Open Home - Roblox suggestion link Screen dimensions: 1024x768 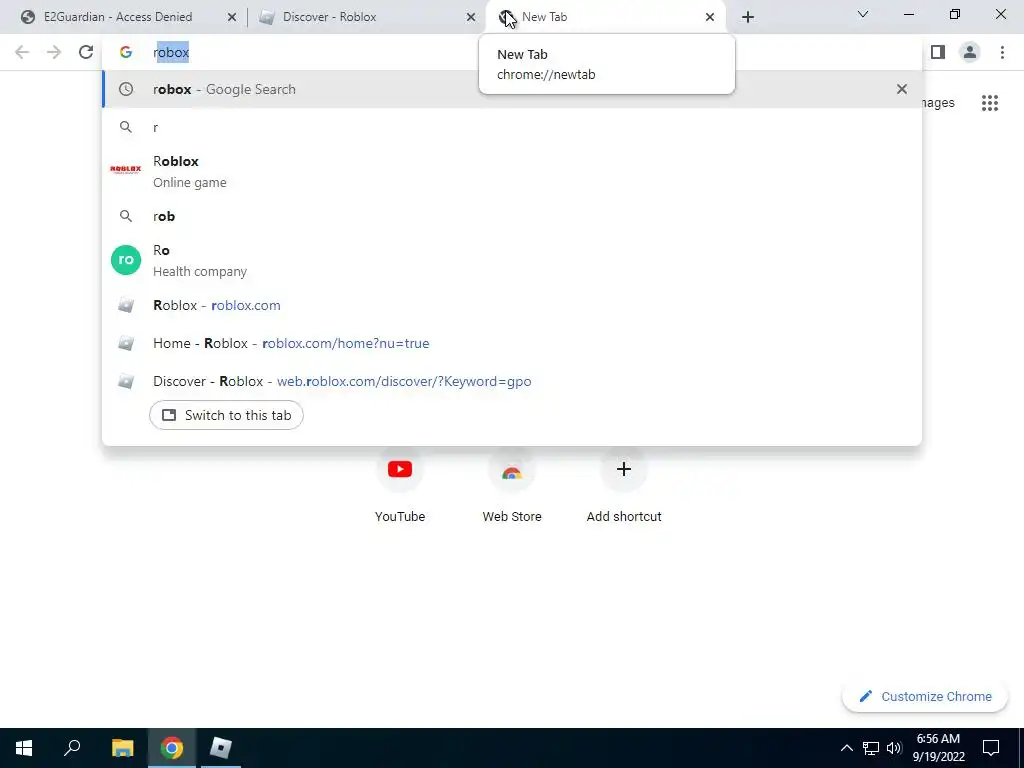coord(511,343)
